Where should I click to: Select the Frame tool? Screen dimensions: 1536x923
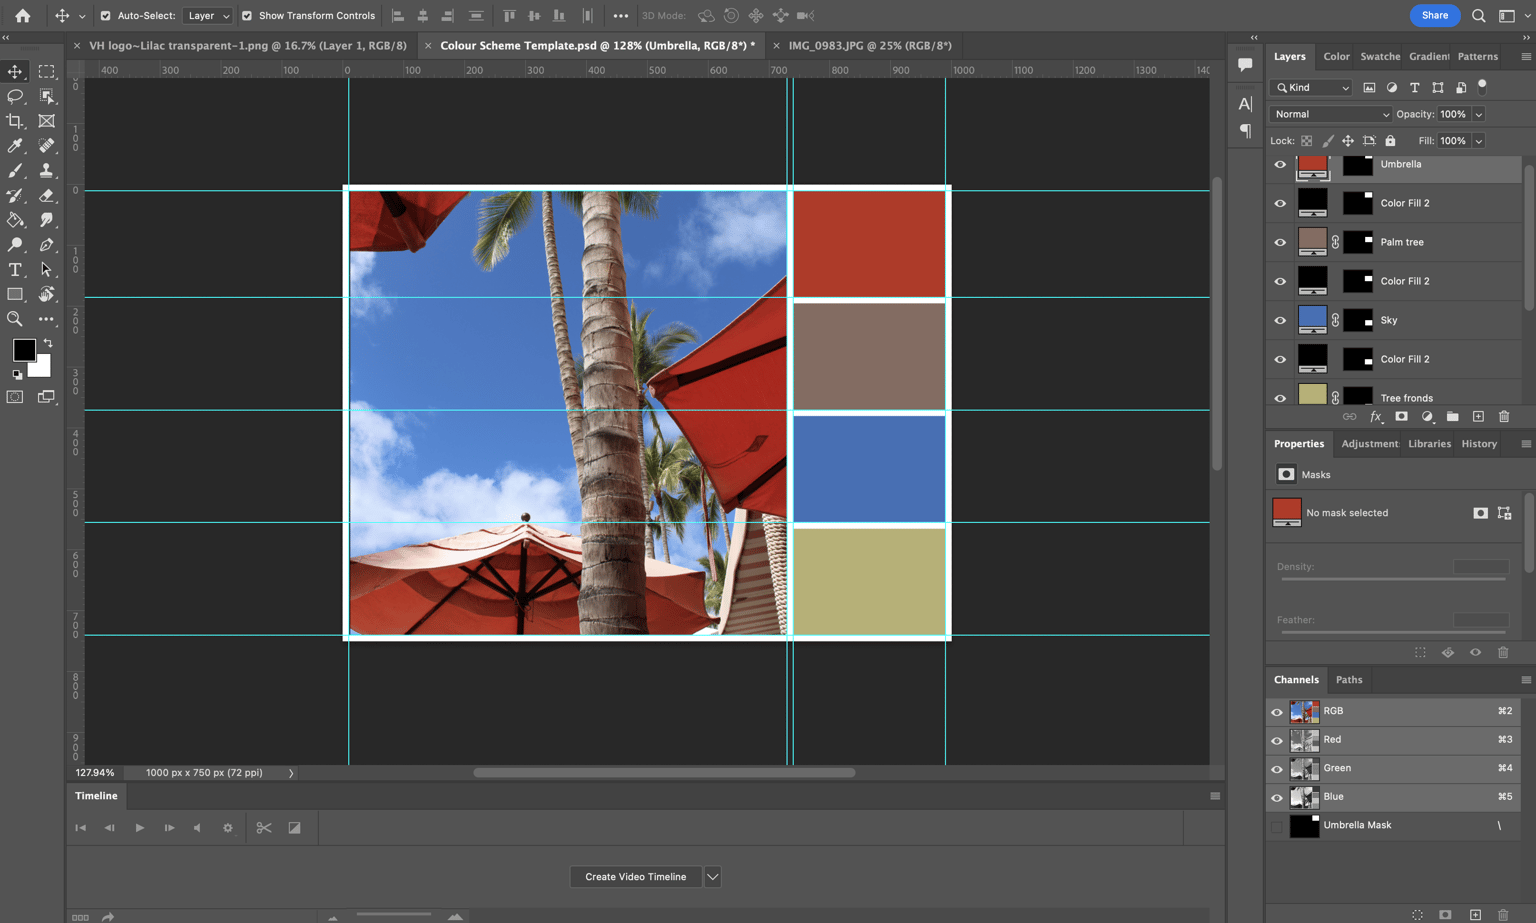click(x=46, y=121)
